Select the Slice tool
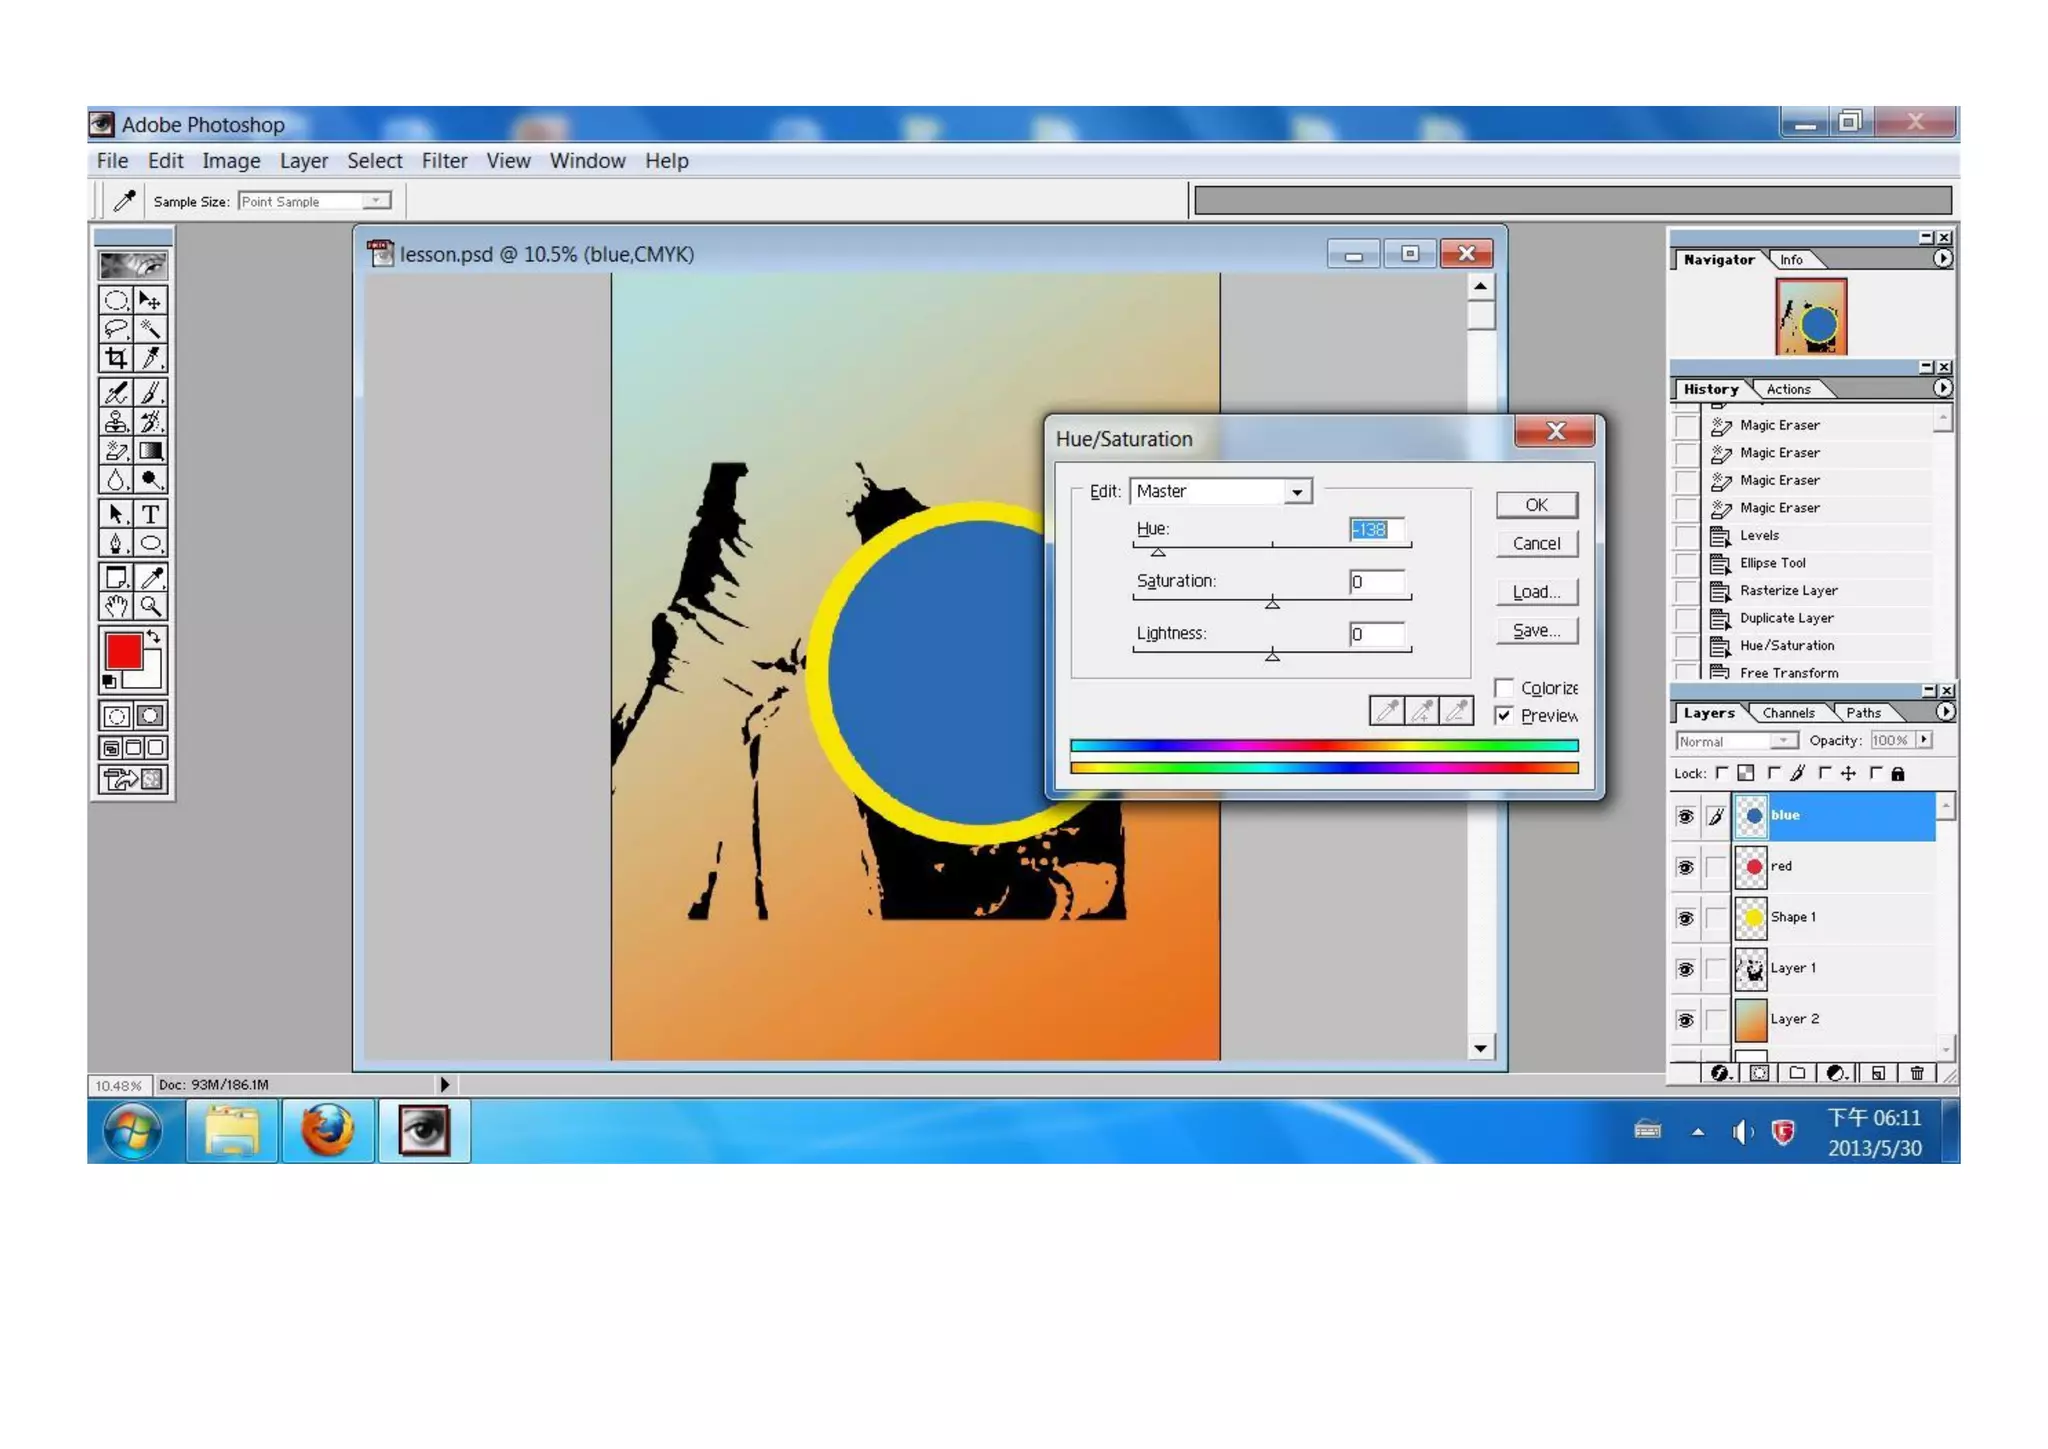2048x1449 pixels. pyautogui.click(x=150, y=358)
